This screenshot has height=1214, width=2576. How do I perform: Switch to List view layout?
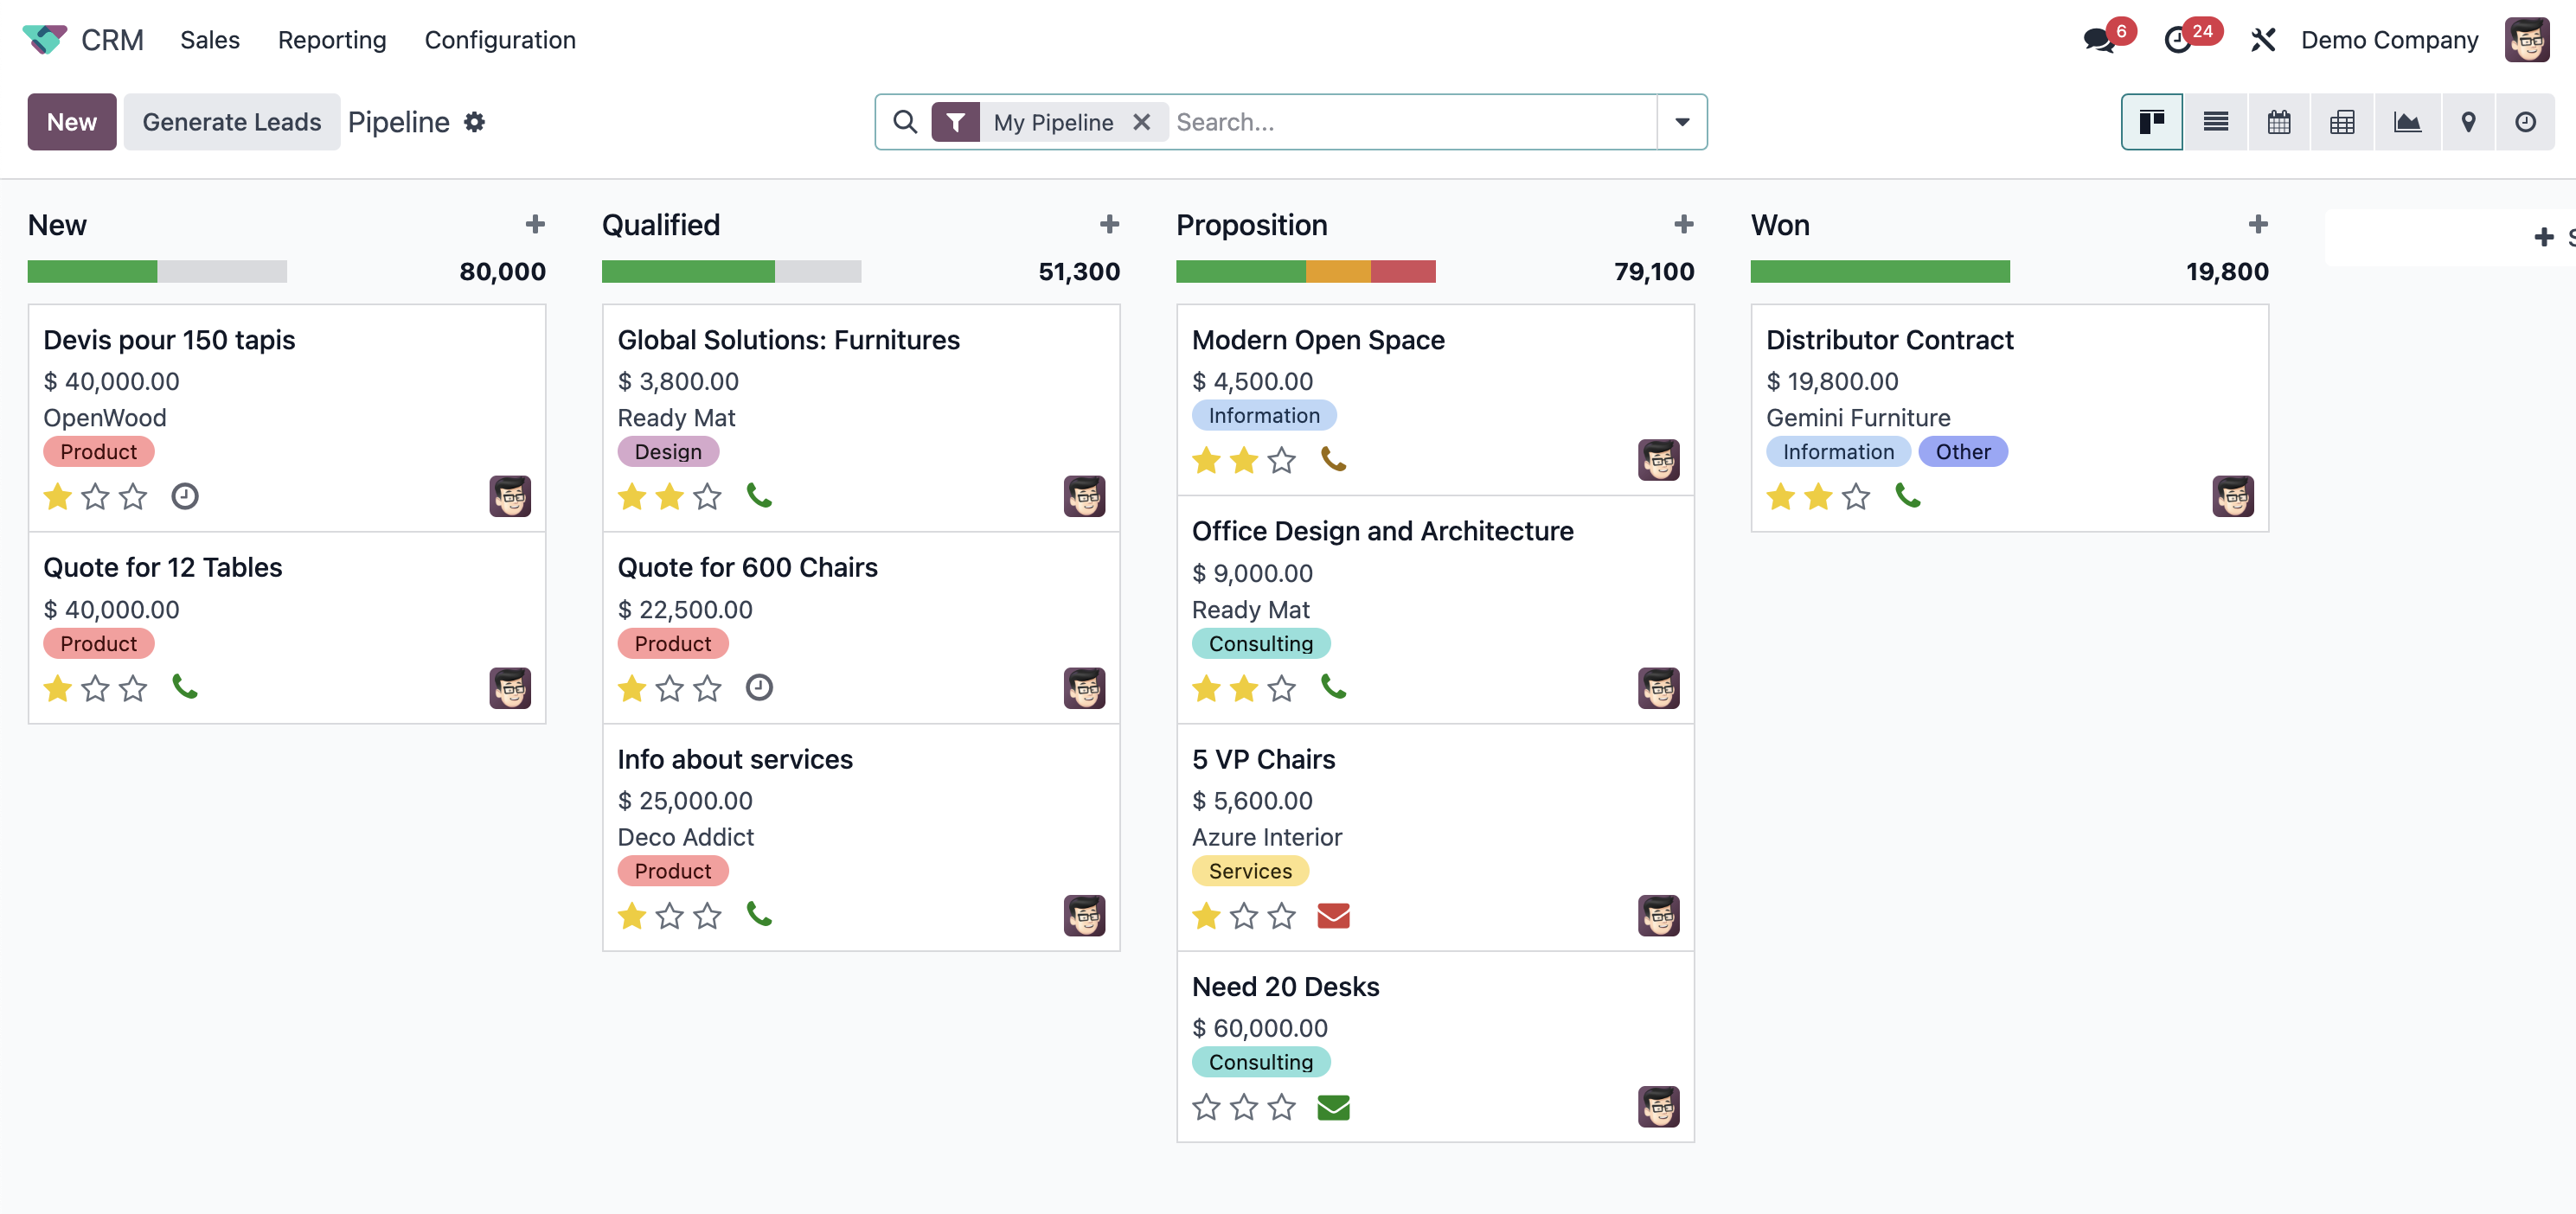tap(2214, 122)
